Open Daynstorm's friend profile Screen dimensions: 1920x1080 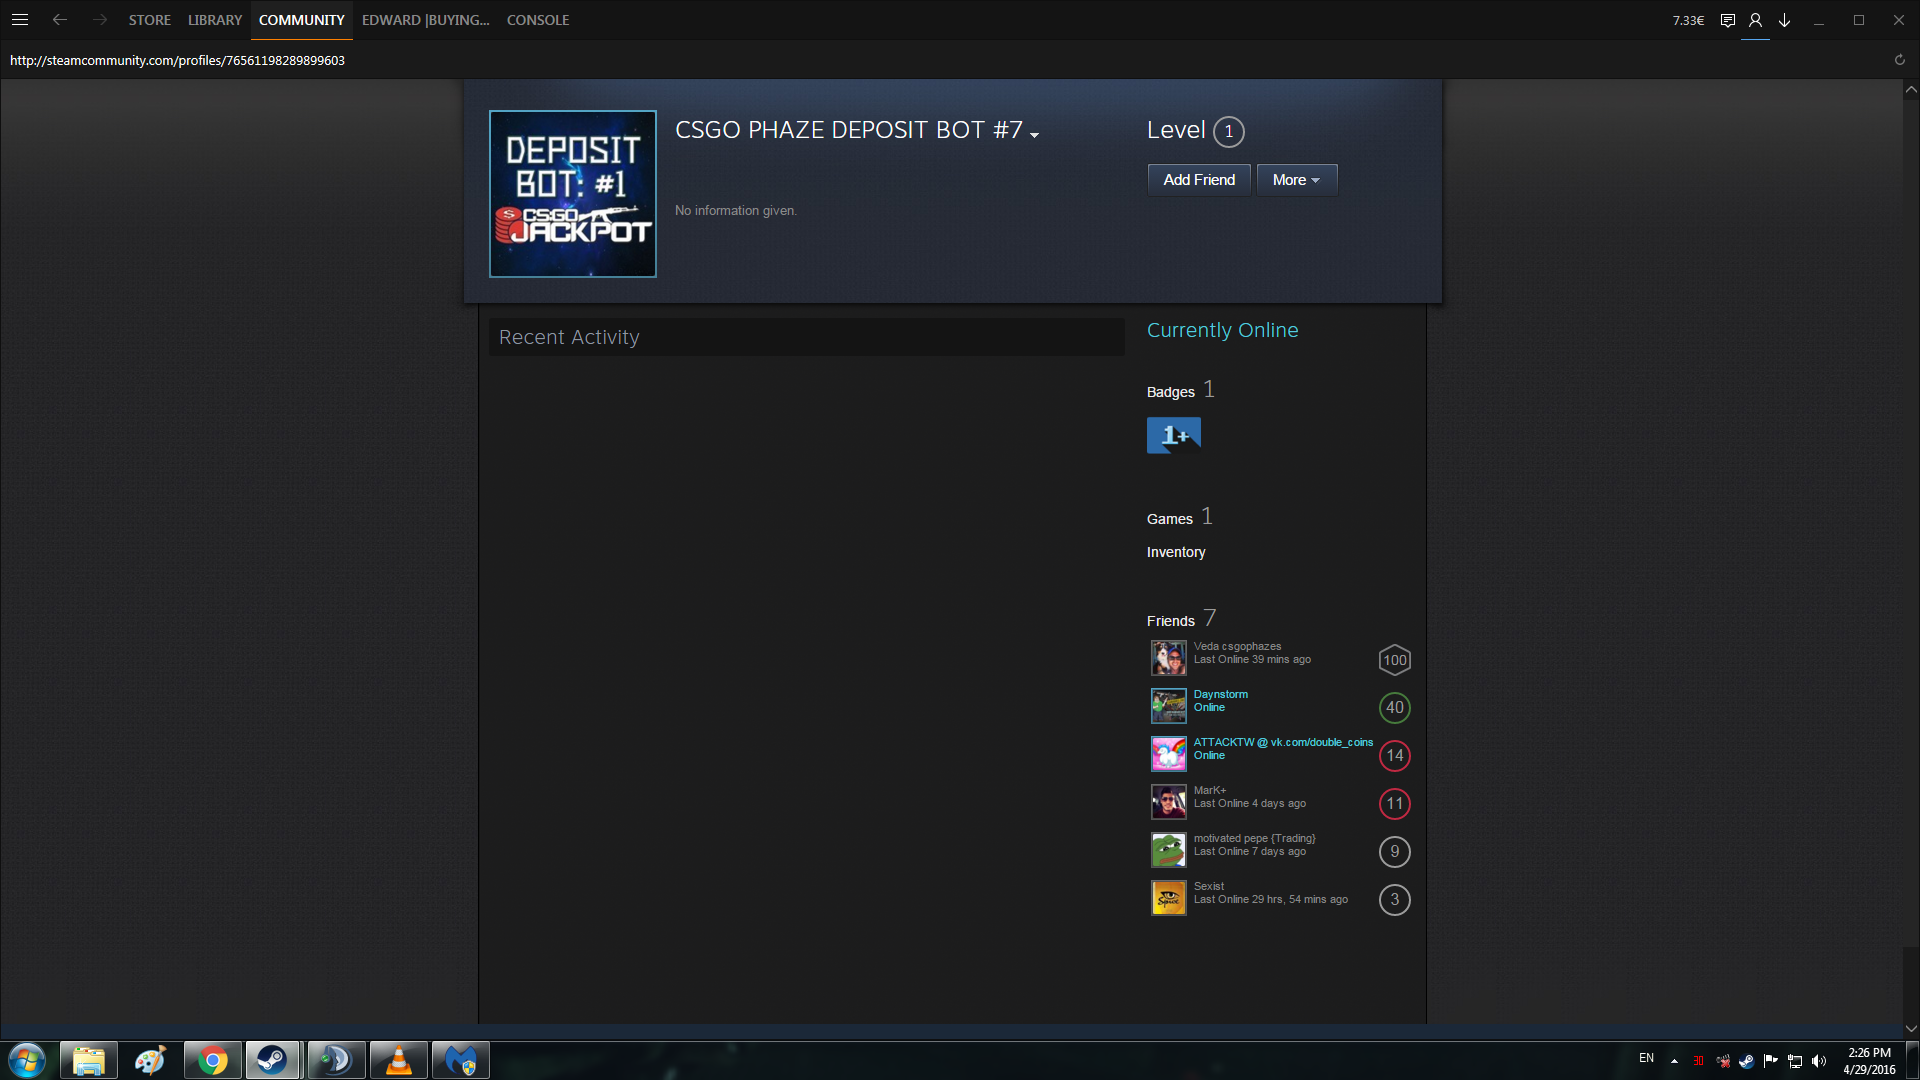tap(1220, 694)
